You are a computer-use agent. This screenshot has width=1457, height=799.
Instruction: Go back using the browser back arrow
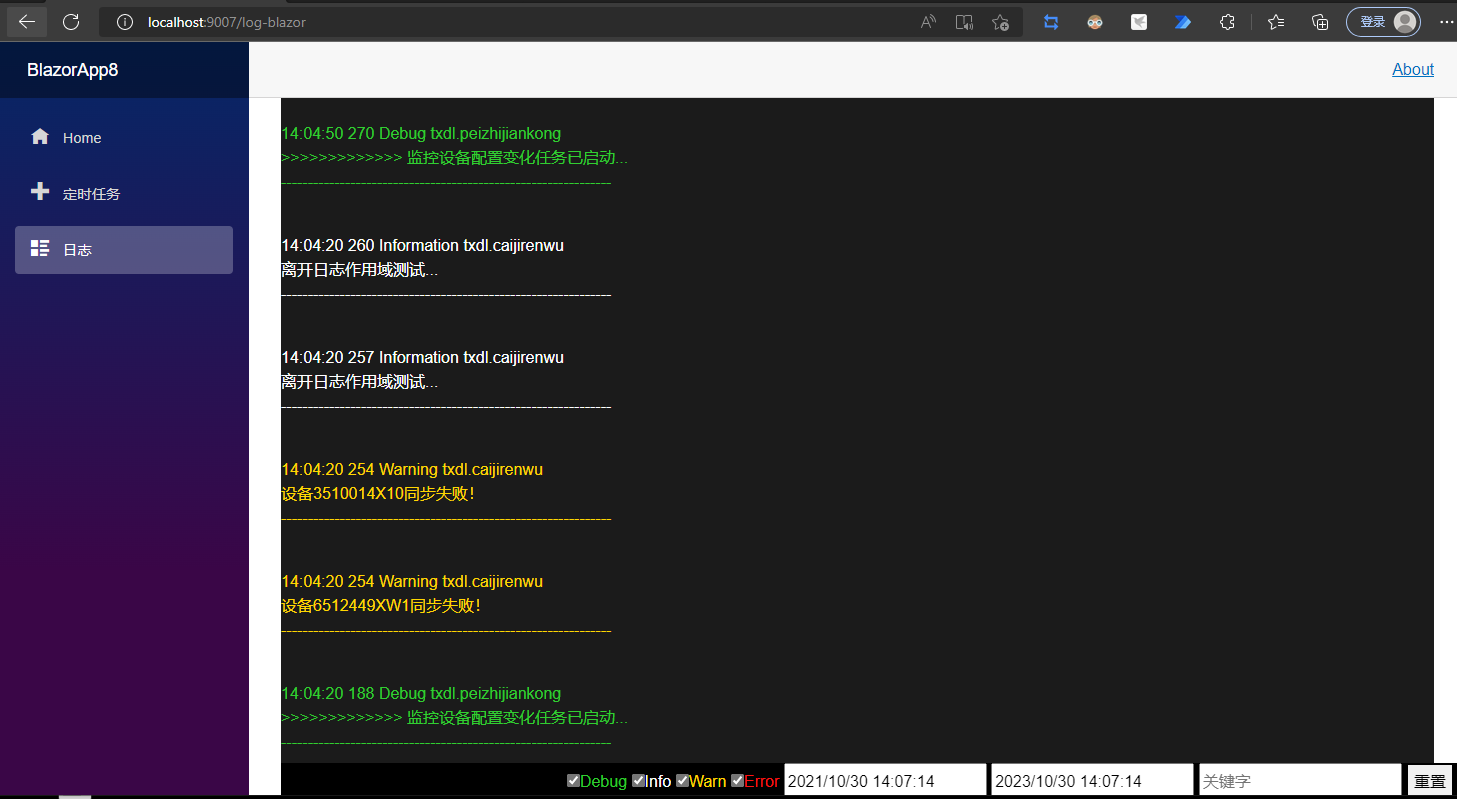pyautogui.click(x=27, y=22)
